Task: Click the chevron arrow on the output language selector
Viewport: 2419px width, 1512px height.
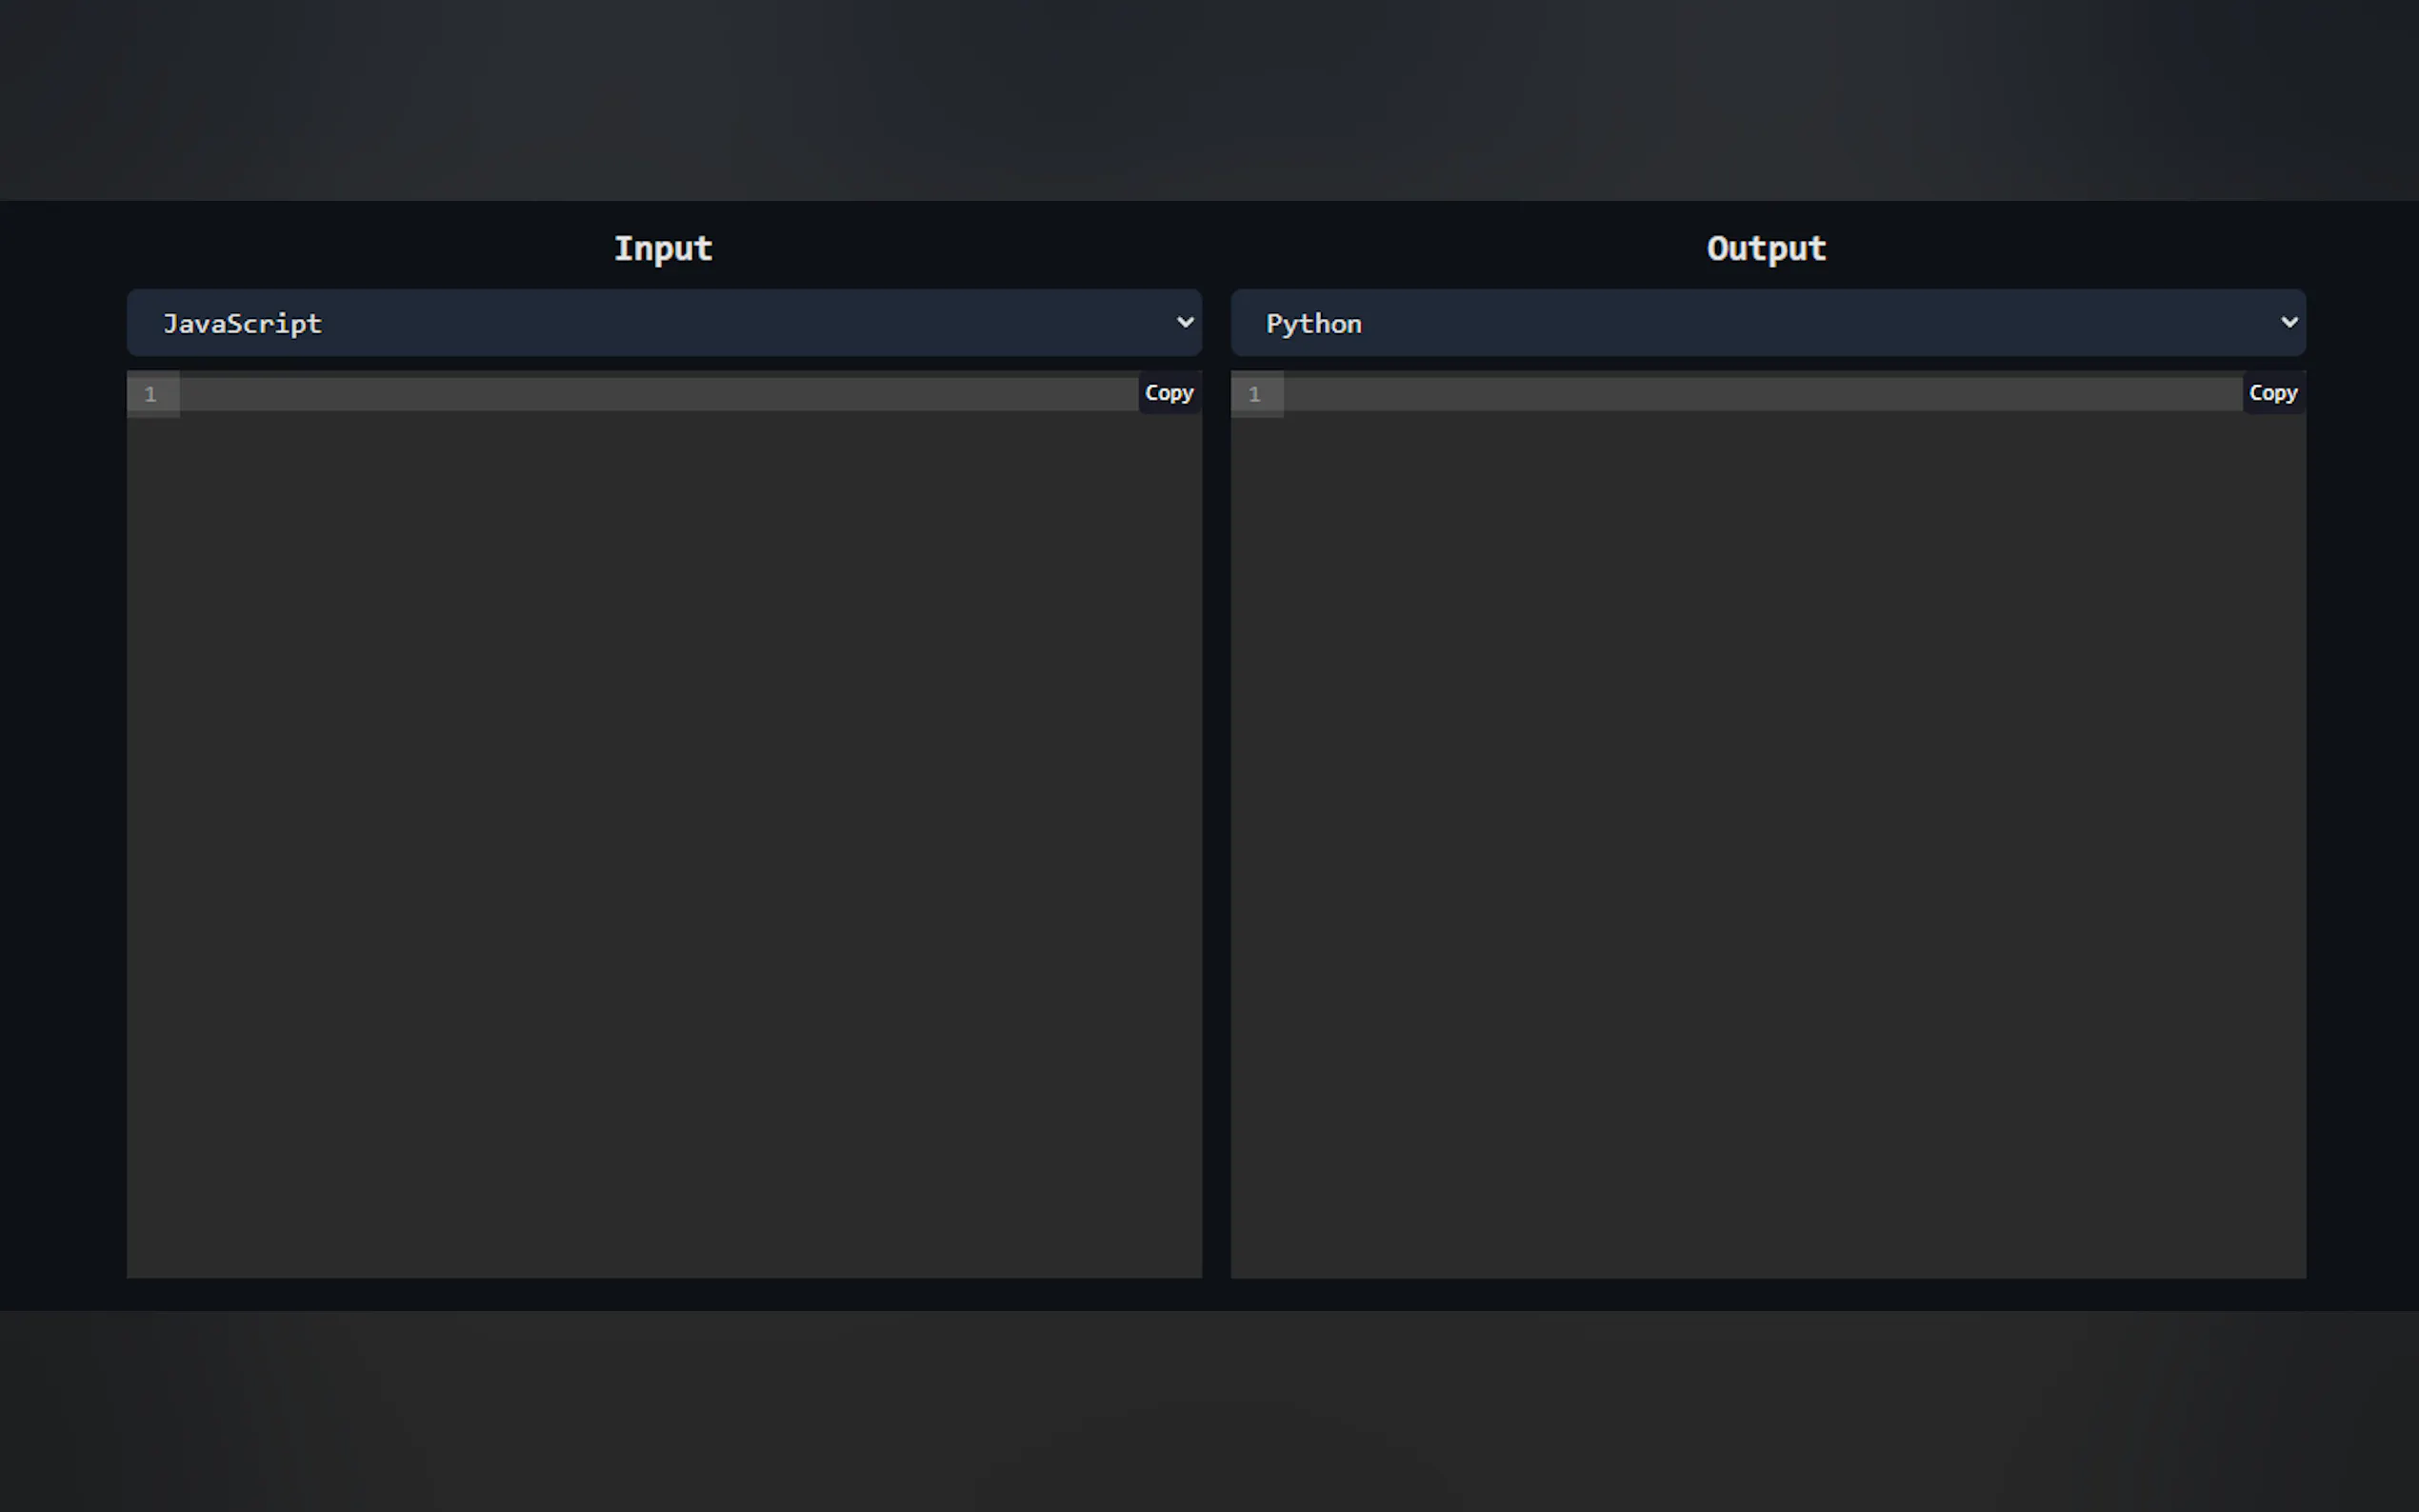Action: [2288, 322]
